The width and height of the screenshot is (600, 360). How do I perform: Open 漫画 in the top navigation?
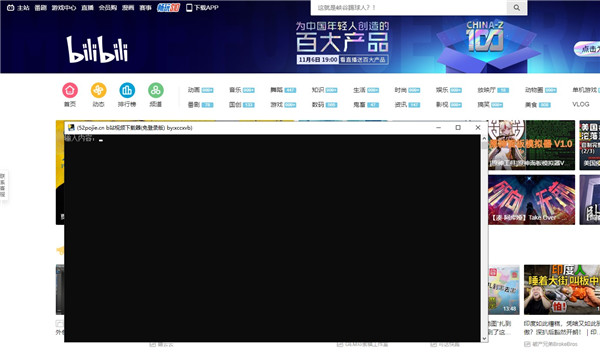point(128,8)
